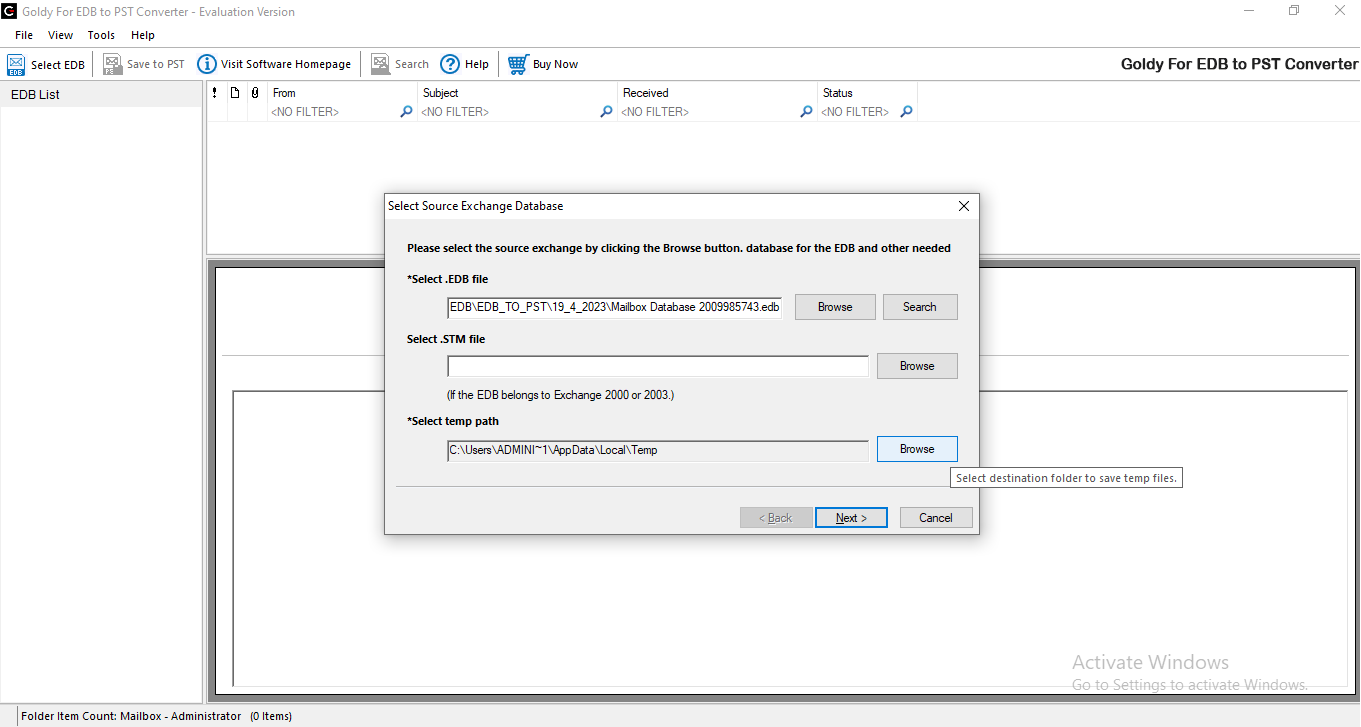This screenshot has height=727, width=1361.
Task: Click the Visit Software Homepage label
Action: (x=286, y=64)
